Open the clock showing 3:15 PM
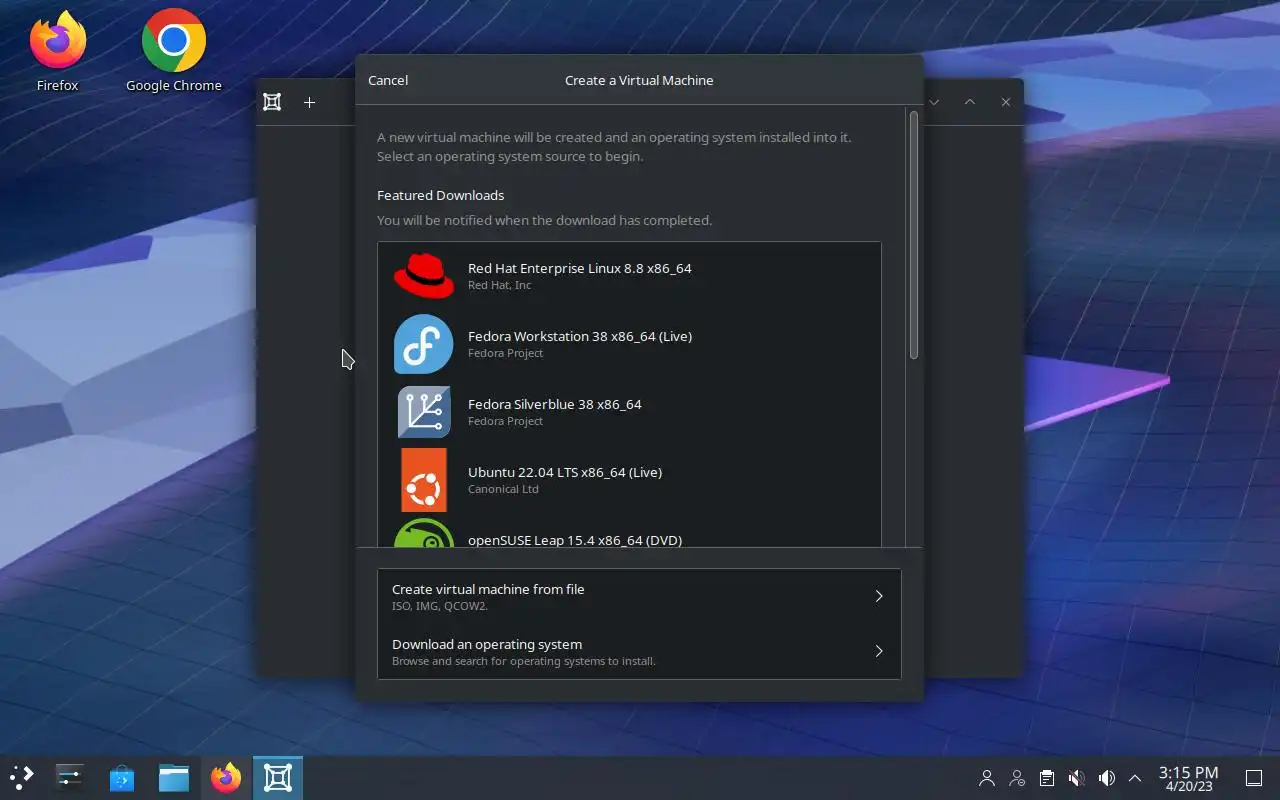 tap(1188, 778)
